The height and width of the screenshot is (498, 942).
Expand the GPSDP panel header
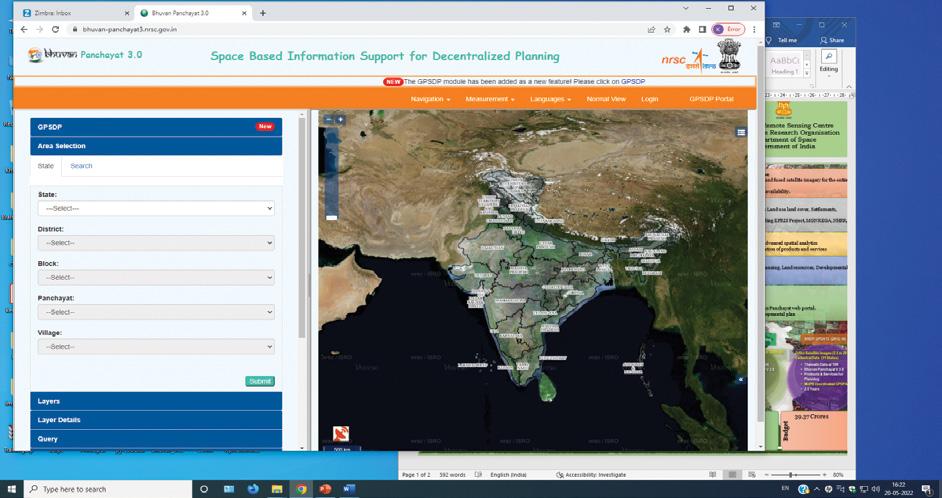tap(156, 127)
